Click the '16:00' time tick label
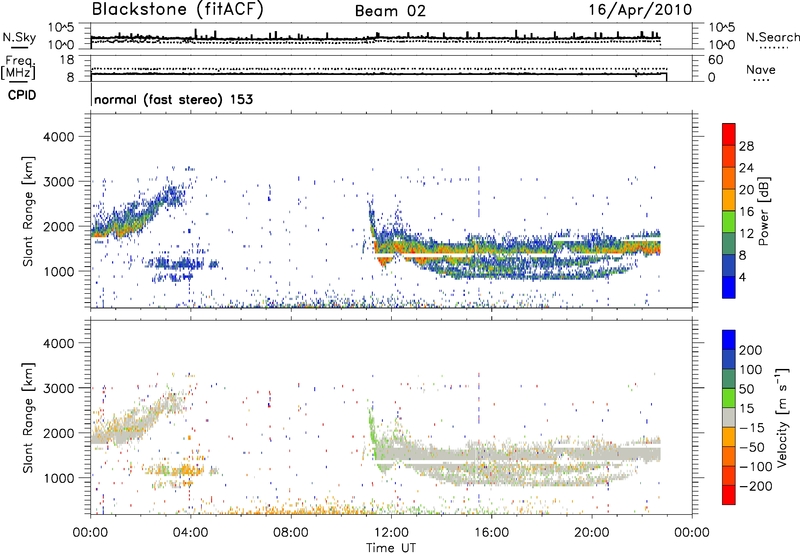Image resolution: width=800 pixels, height=554 pixels. pos(491,533)
